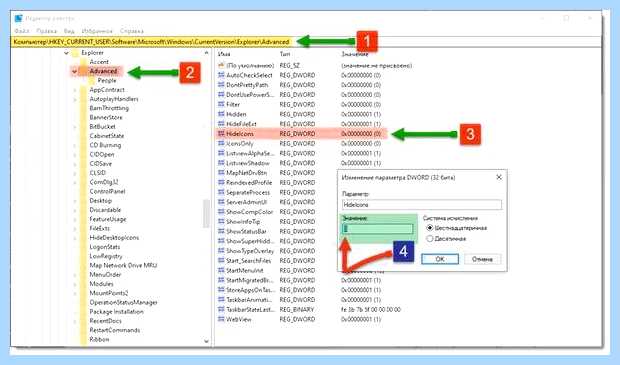Click the tree pane scrollbar up arrow
The image size is (620, 365).
(206, 53)
